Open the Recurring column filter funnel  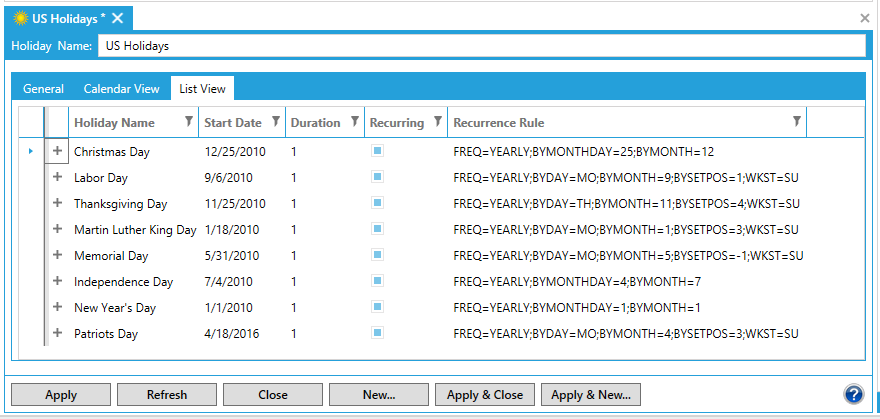coord(436,122)
